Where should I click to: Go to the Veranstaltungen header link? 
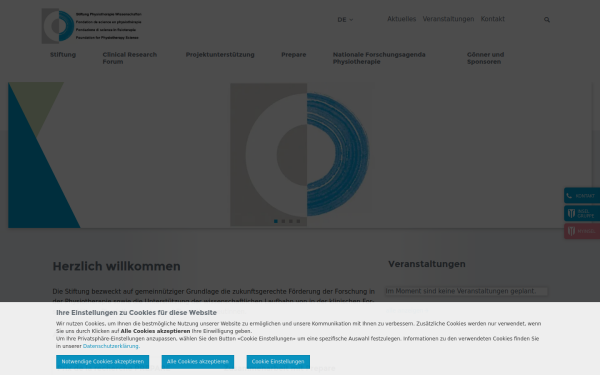(x=448, y=19)
